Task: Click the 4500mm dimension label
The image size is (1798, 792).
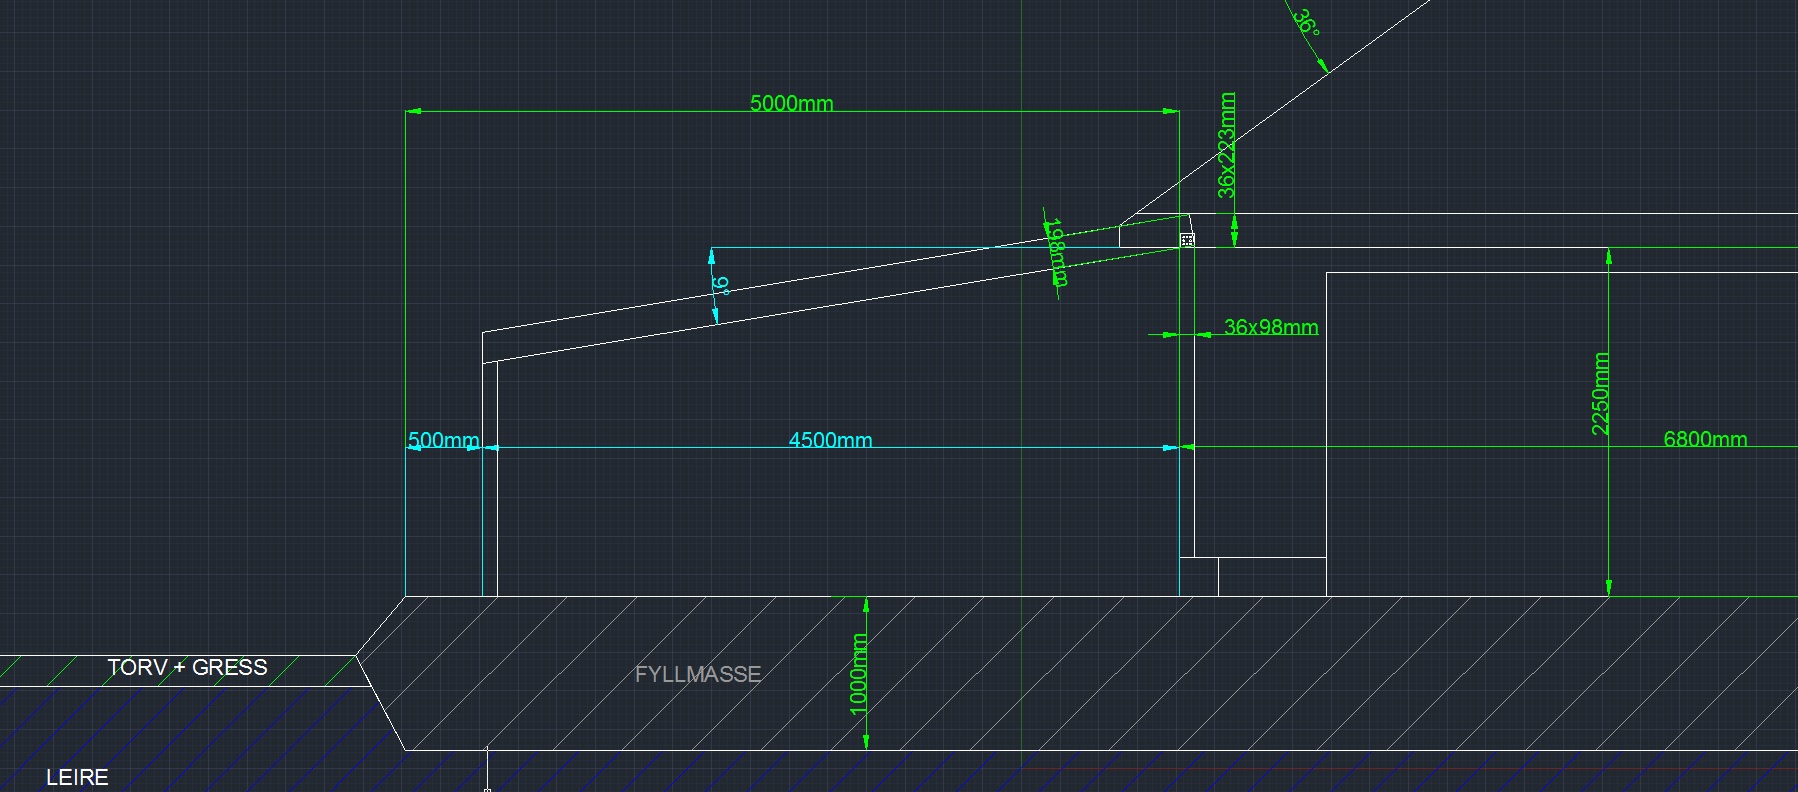Action: coord(830,439)
